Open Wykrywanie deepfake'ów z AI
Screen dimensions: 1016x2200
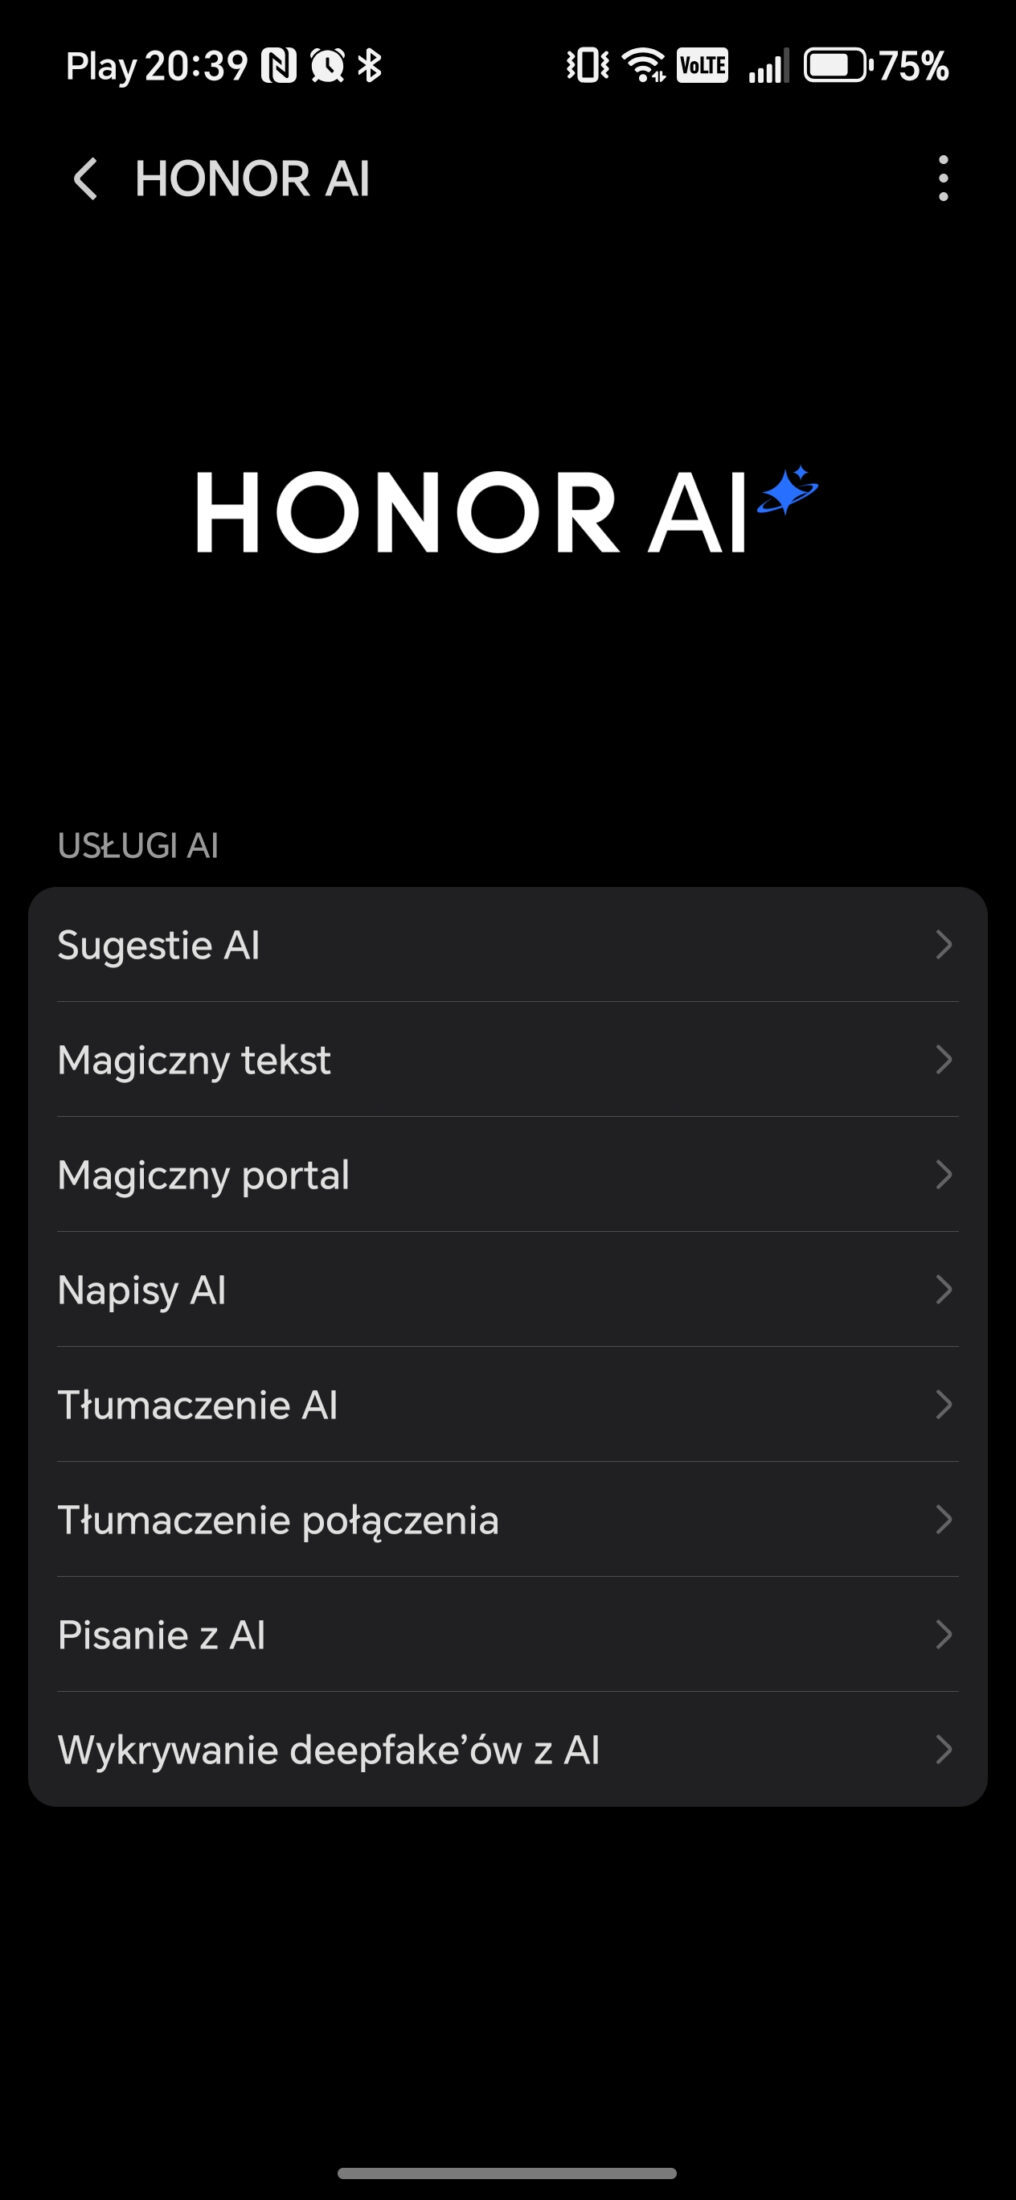tap(328, 1750)
